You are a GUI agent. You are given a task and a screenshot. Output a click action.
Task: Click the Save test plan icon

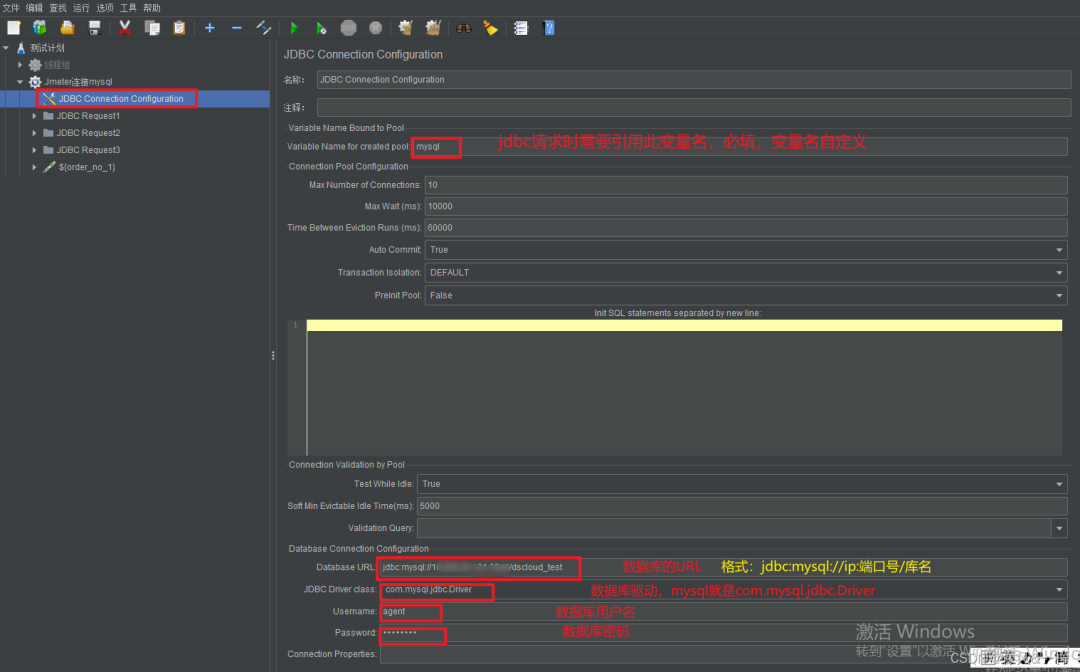point(93,28)
